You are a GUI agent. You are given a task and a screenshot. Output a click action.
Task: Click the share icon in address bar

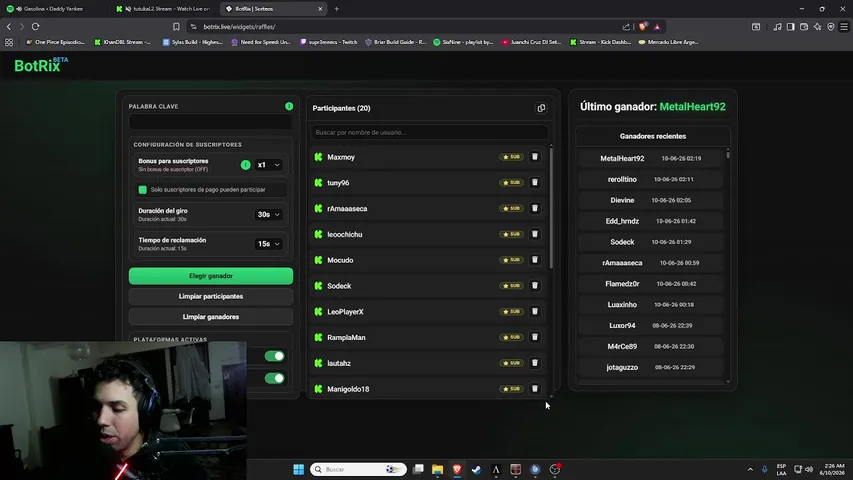(x=626, y=27)
